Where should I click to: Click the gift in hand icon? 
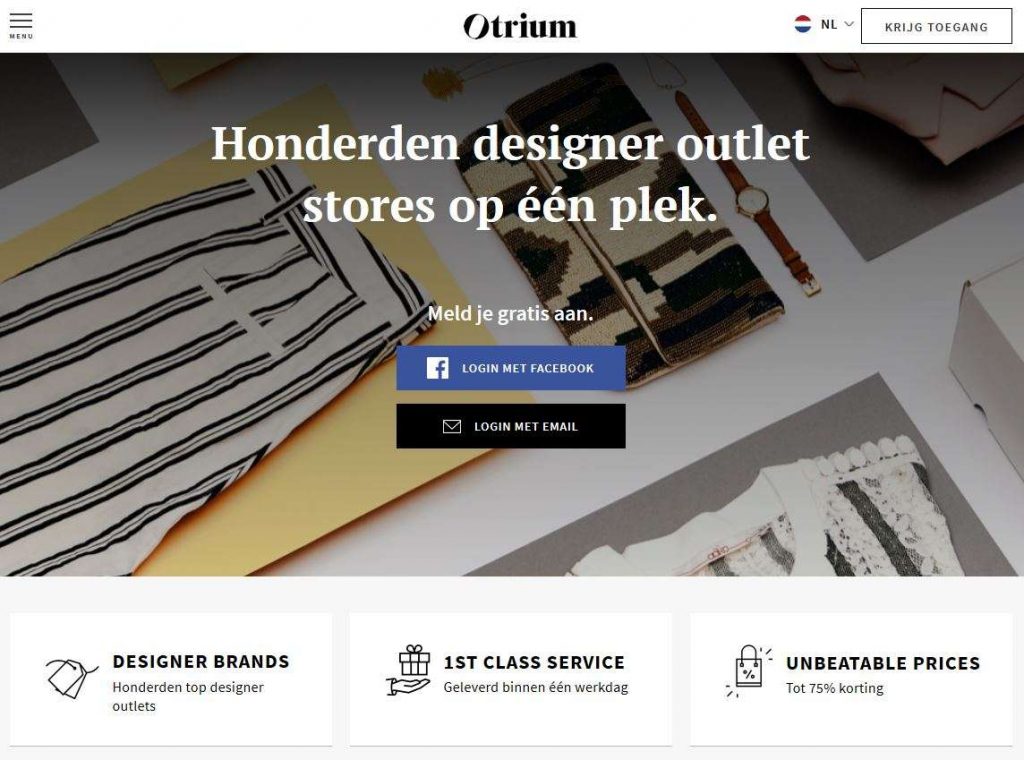(x=408, y=671)
